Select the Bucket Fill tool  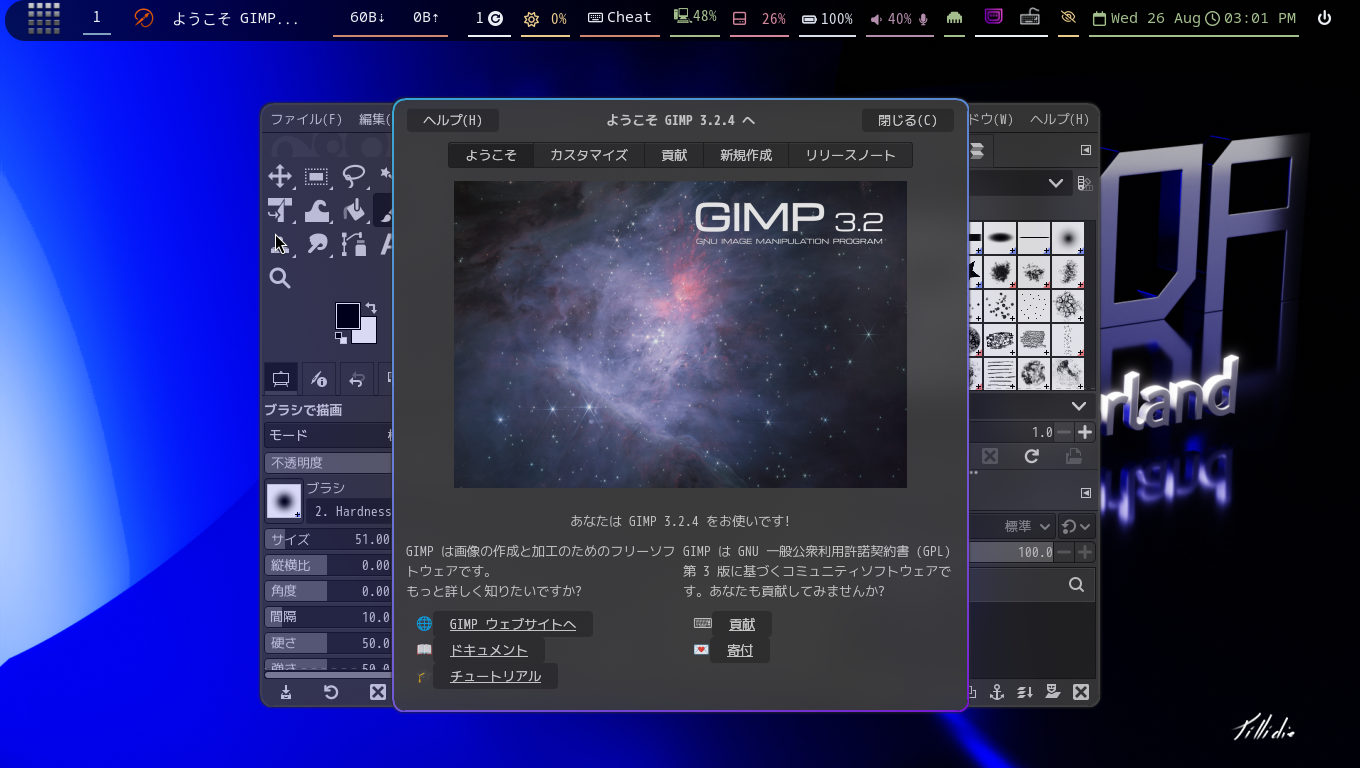tap(353, 210)
